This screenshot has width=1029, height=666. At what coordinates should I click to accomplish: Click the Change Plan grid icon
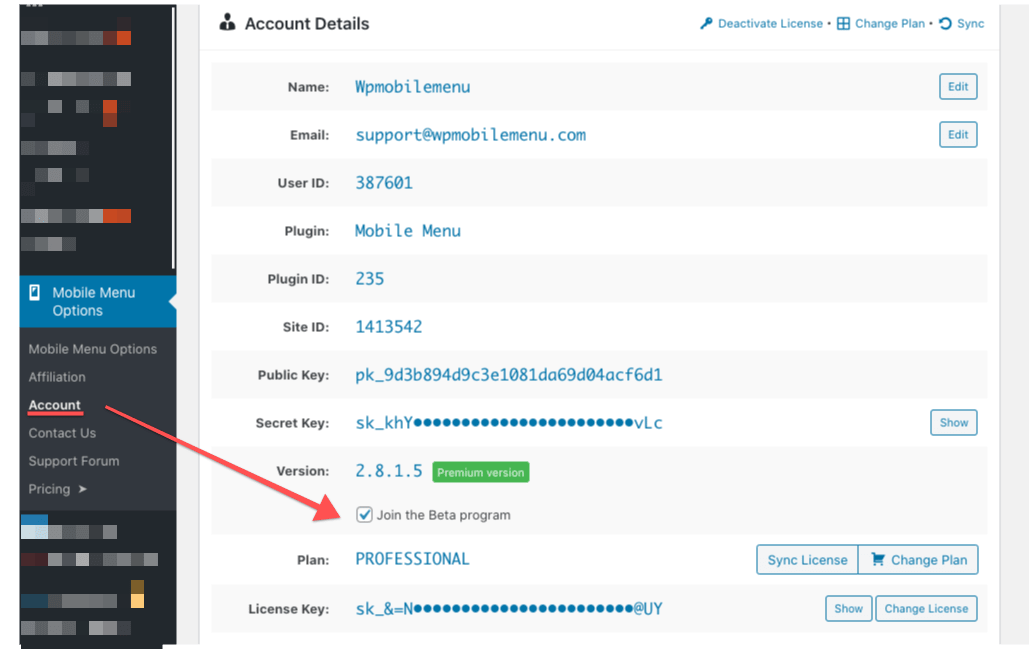843,24
